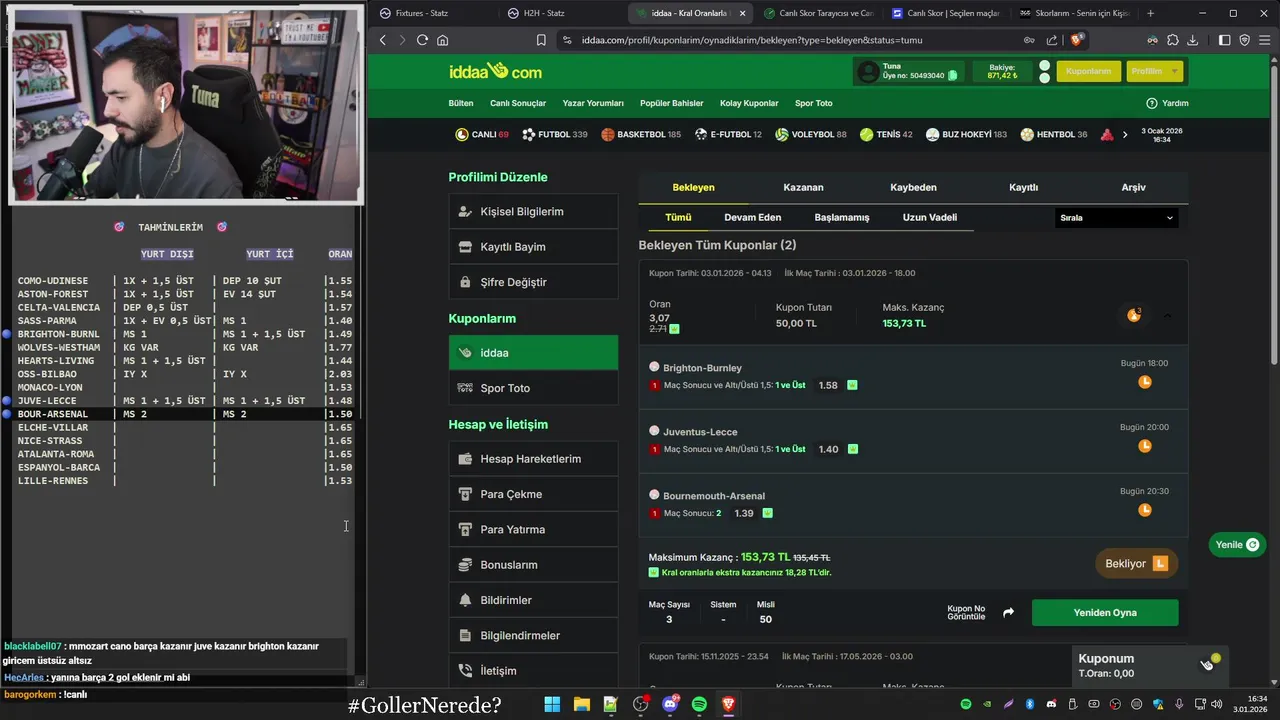The height and width of the screenshot is (720, 1280).
Task: Open the browser extensions puzzle icon
Action: coord(1173,40)
